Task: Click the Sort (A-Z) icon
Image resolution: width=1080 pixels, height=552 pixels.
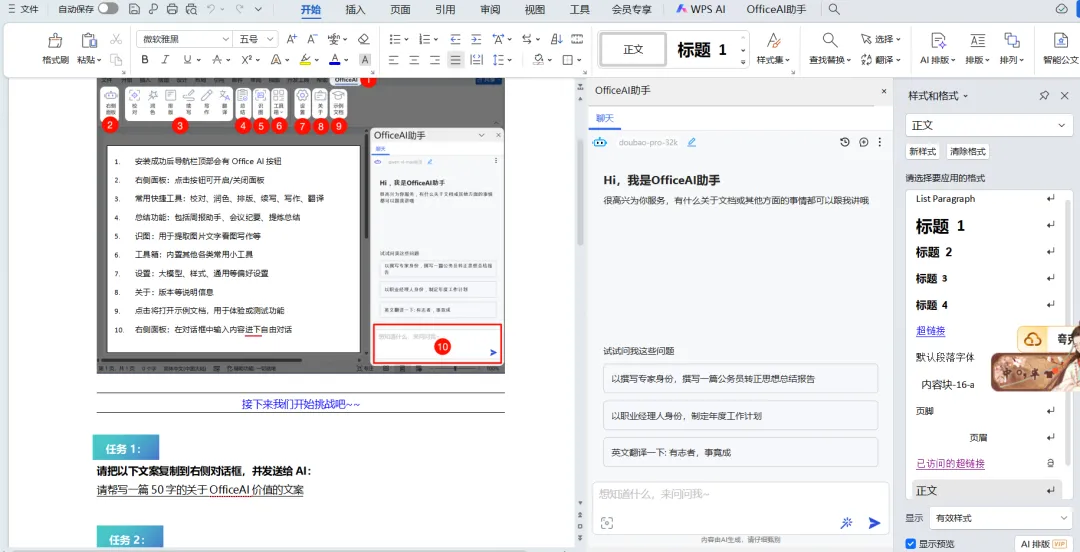Action: [557, 39]
